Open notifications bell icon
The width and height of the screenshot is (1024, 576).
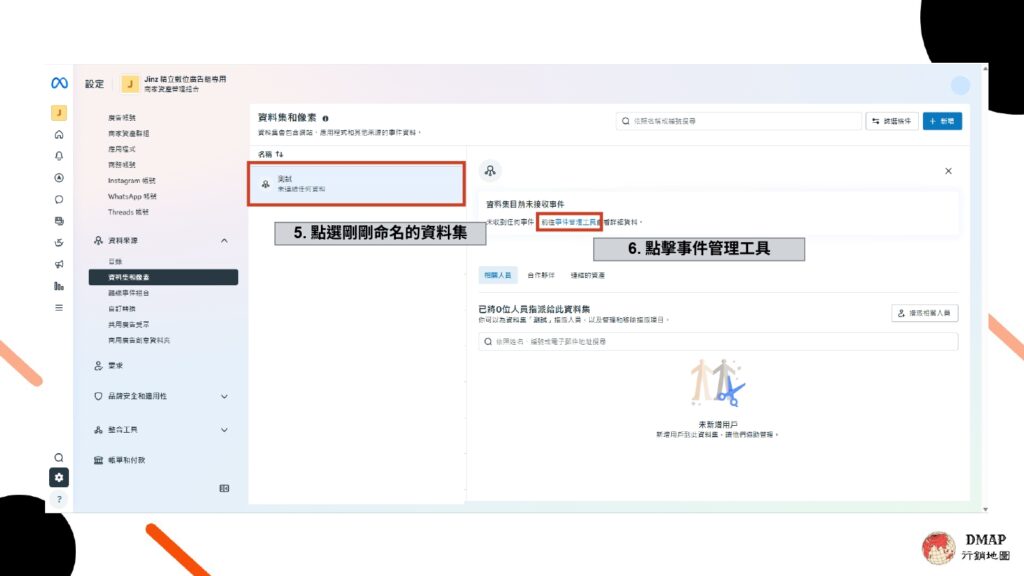(x=59, y=156)
